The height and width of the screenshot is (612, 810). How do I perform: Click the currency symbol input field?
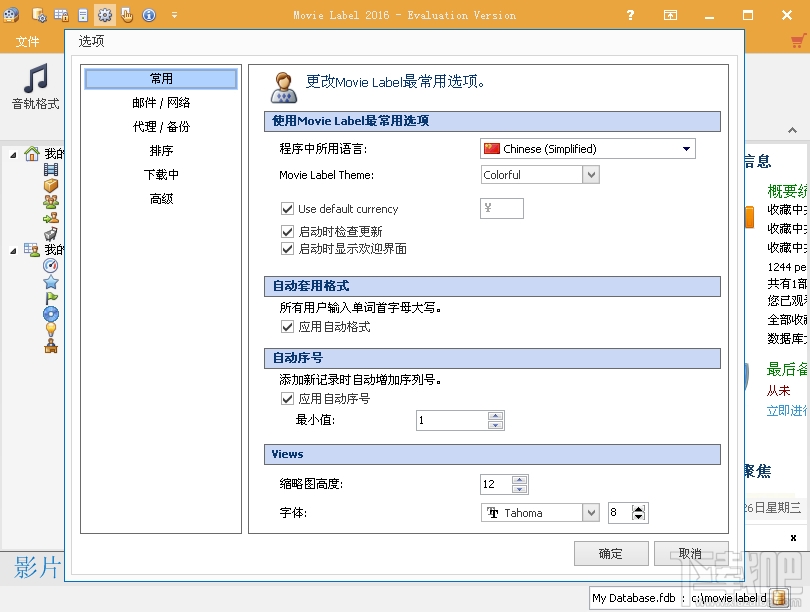501,208
